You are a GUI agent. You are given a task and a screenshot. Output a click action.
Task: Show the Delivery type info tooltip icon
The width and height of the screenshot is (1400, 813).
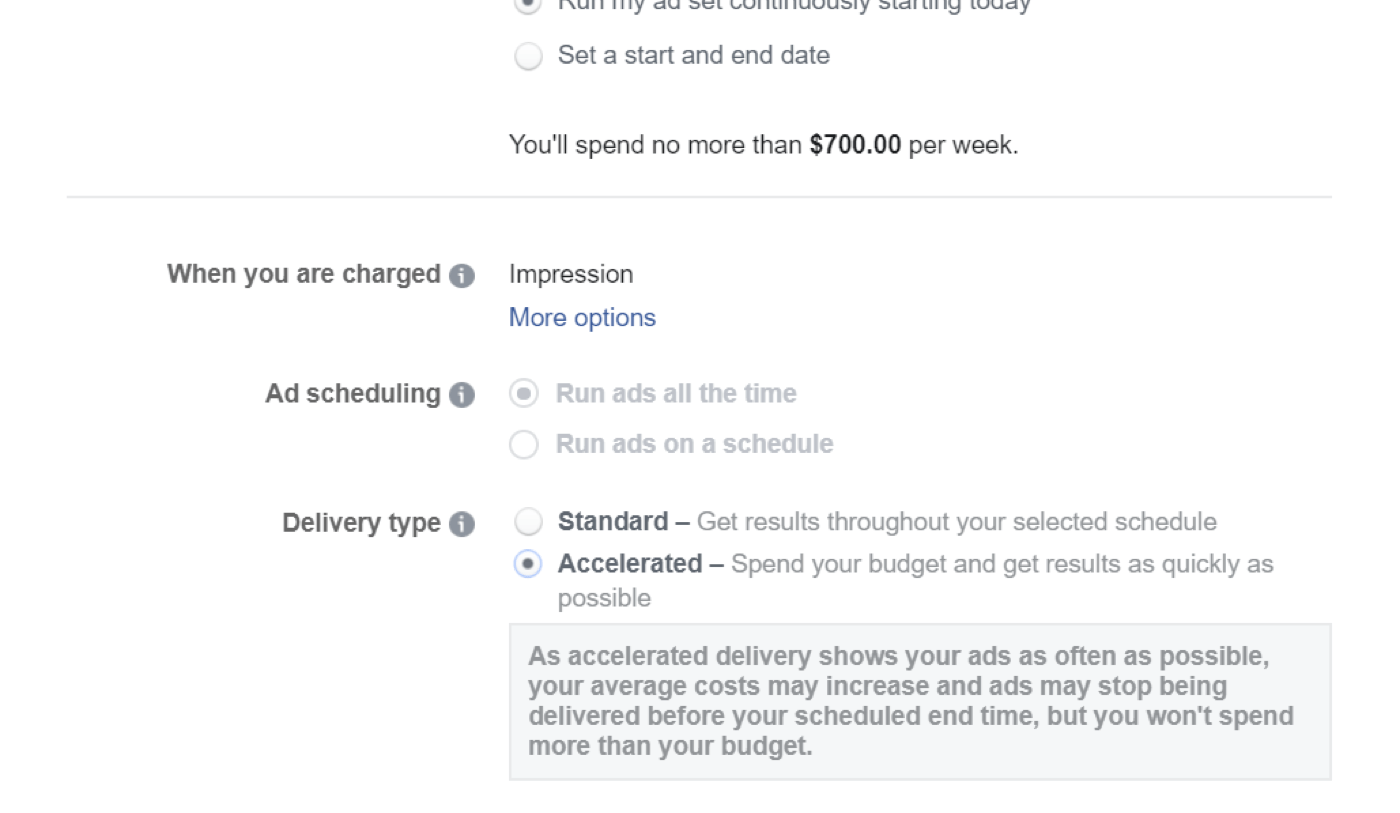[462, 524]
